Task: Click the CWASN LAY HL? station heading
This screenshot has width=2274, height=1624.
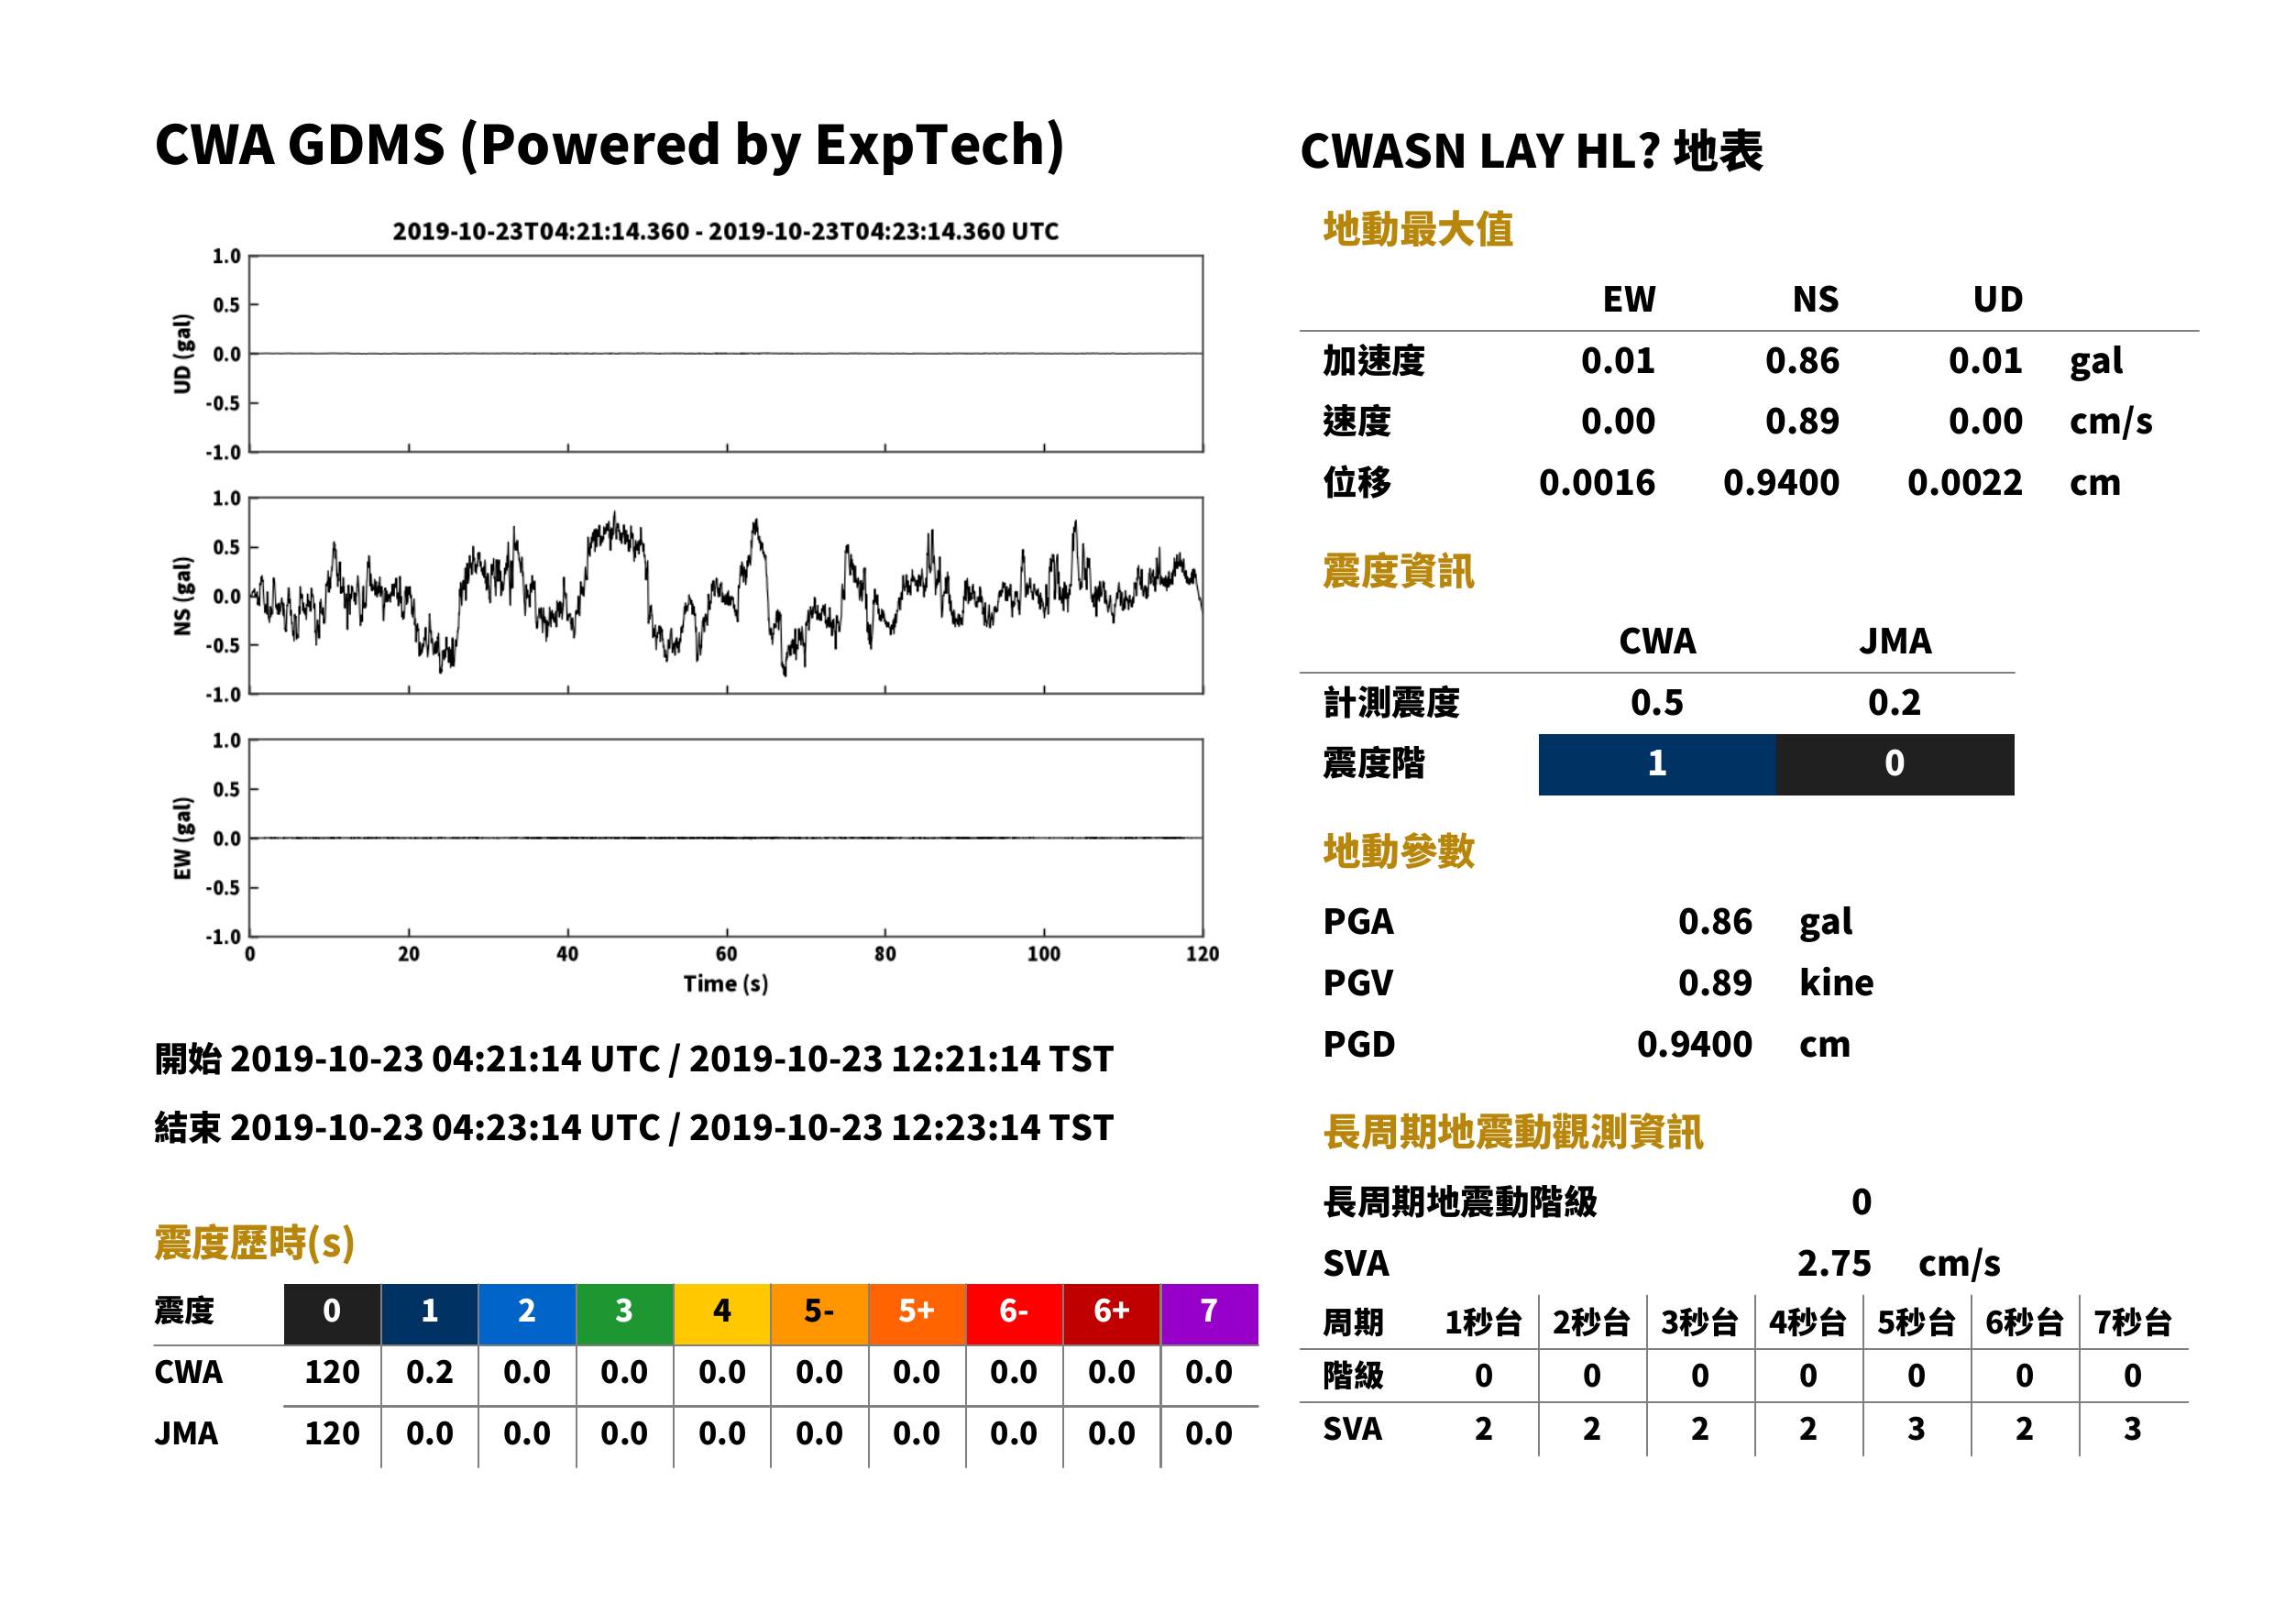Action: pos(1532,152)
